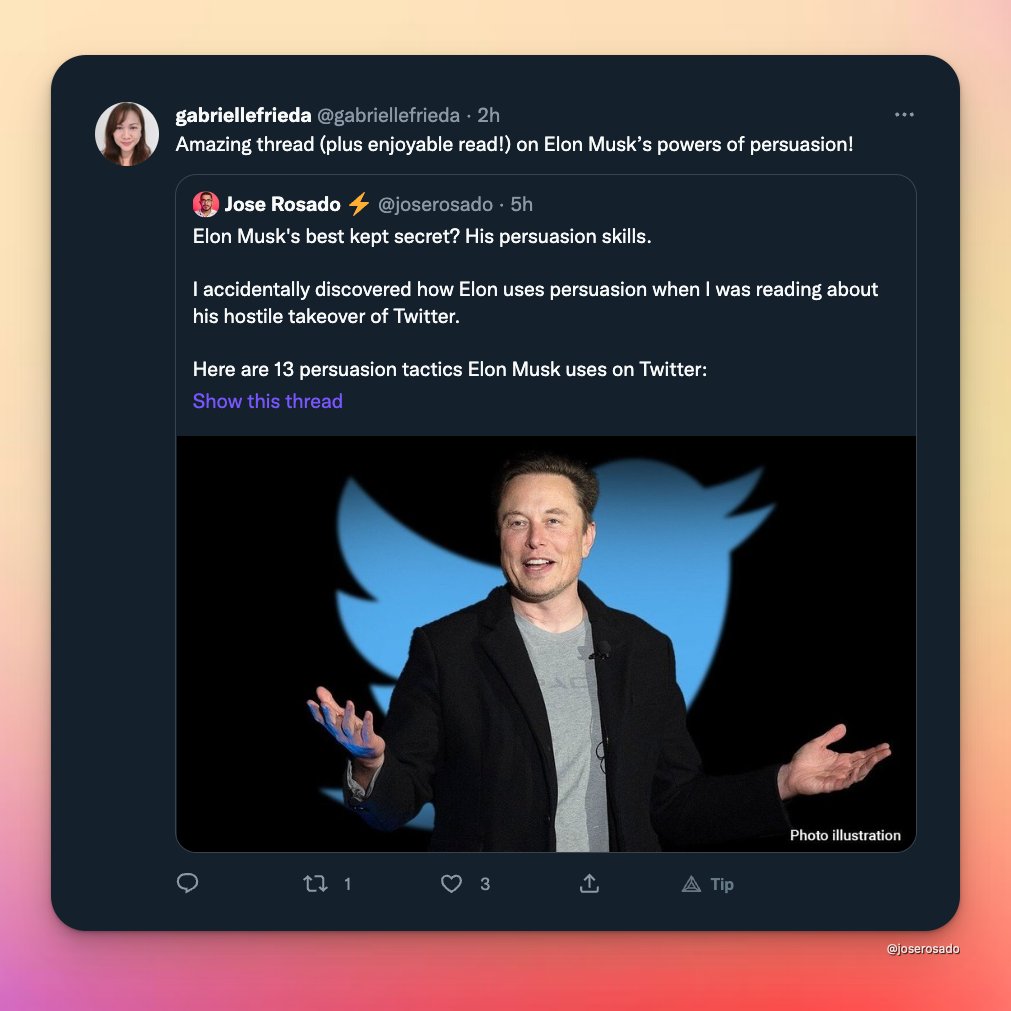Click the like count 3

click(485, 884)
